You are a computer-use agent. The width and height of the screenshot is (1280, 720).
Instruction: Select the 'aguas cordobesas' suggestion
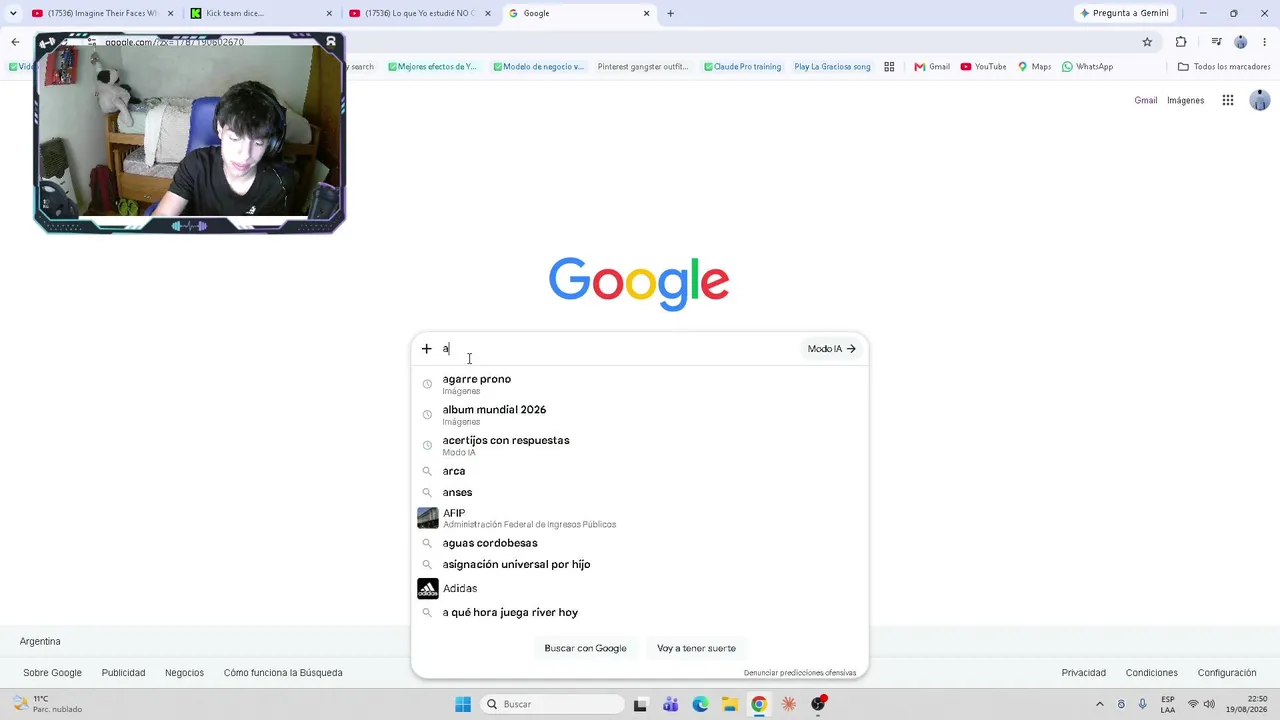click(x=640, y=543)
